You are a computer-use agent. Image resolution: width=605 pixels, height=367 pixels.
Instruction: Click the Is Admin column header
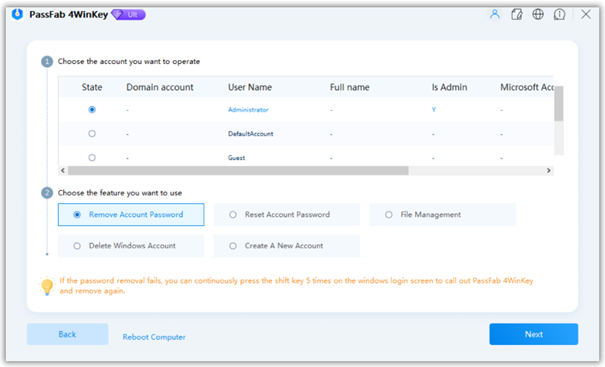point(449,87)
